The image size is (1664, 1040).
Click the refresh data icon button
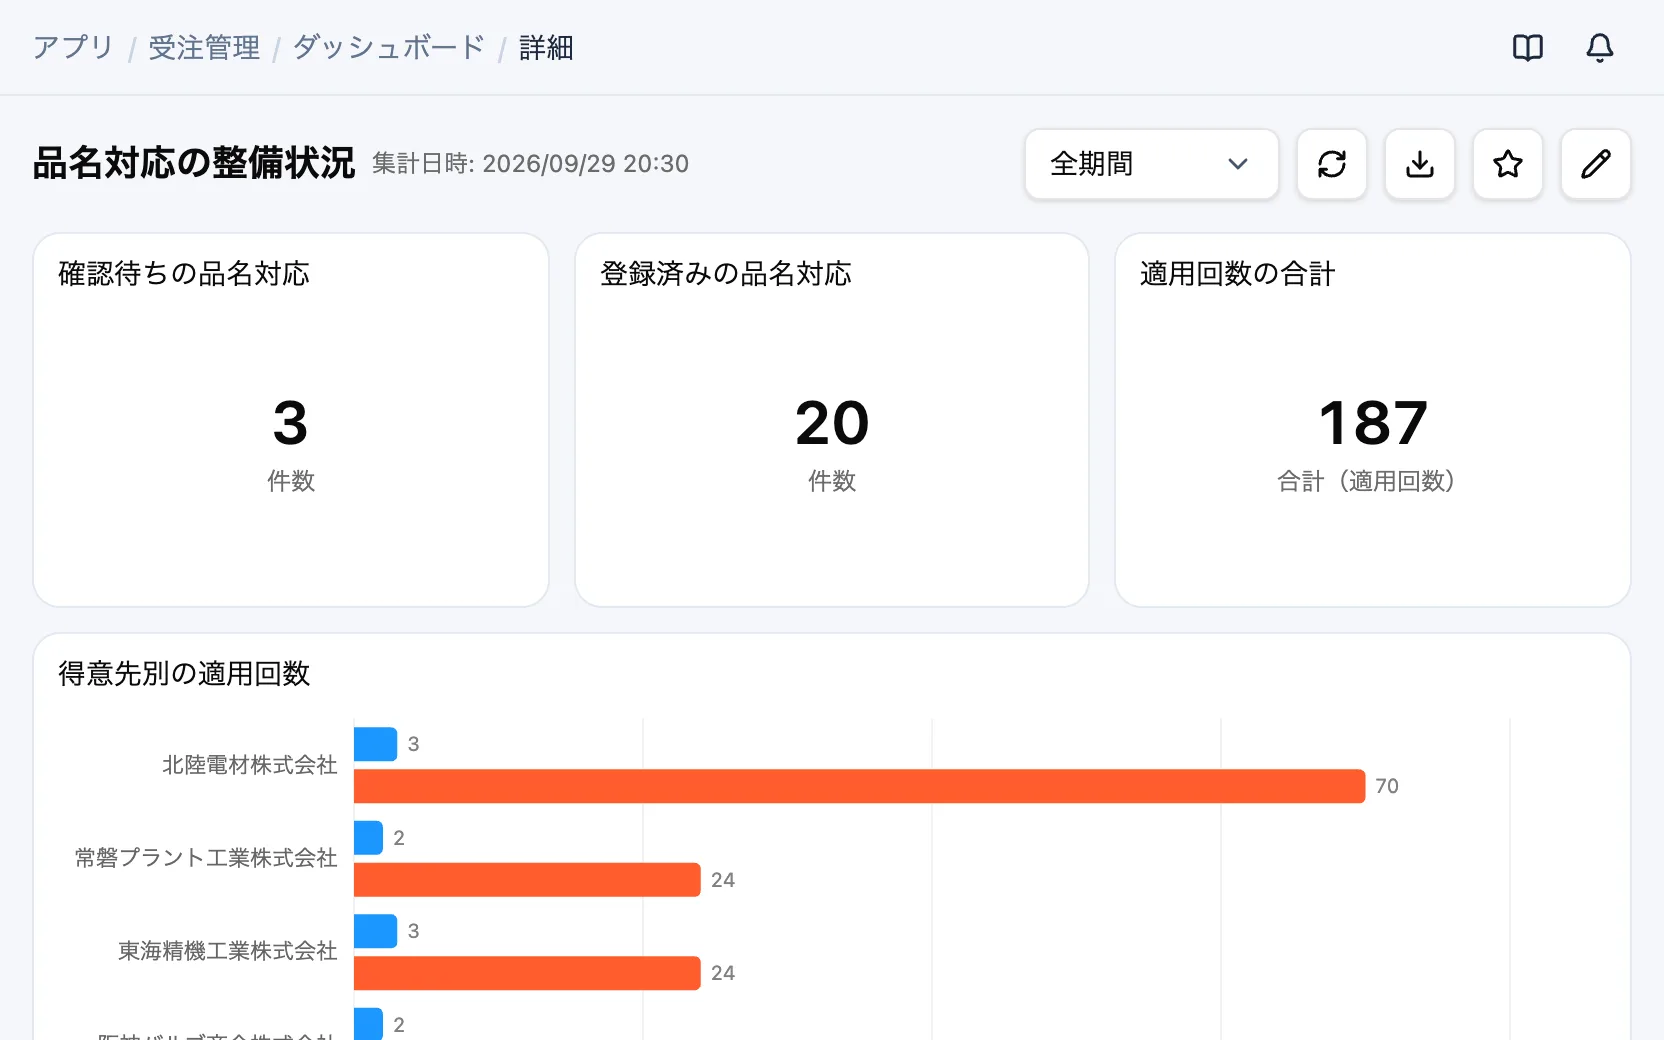tap(1331, 164)
